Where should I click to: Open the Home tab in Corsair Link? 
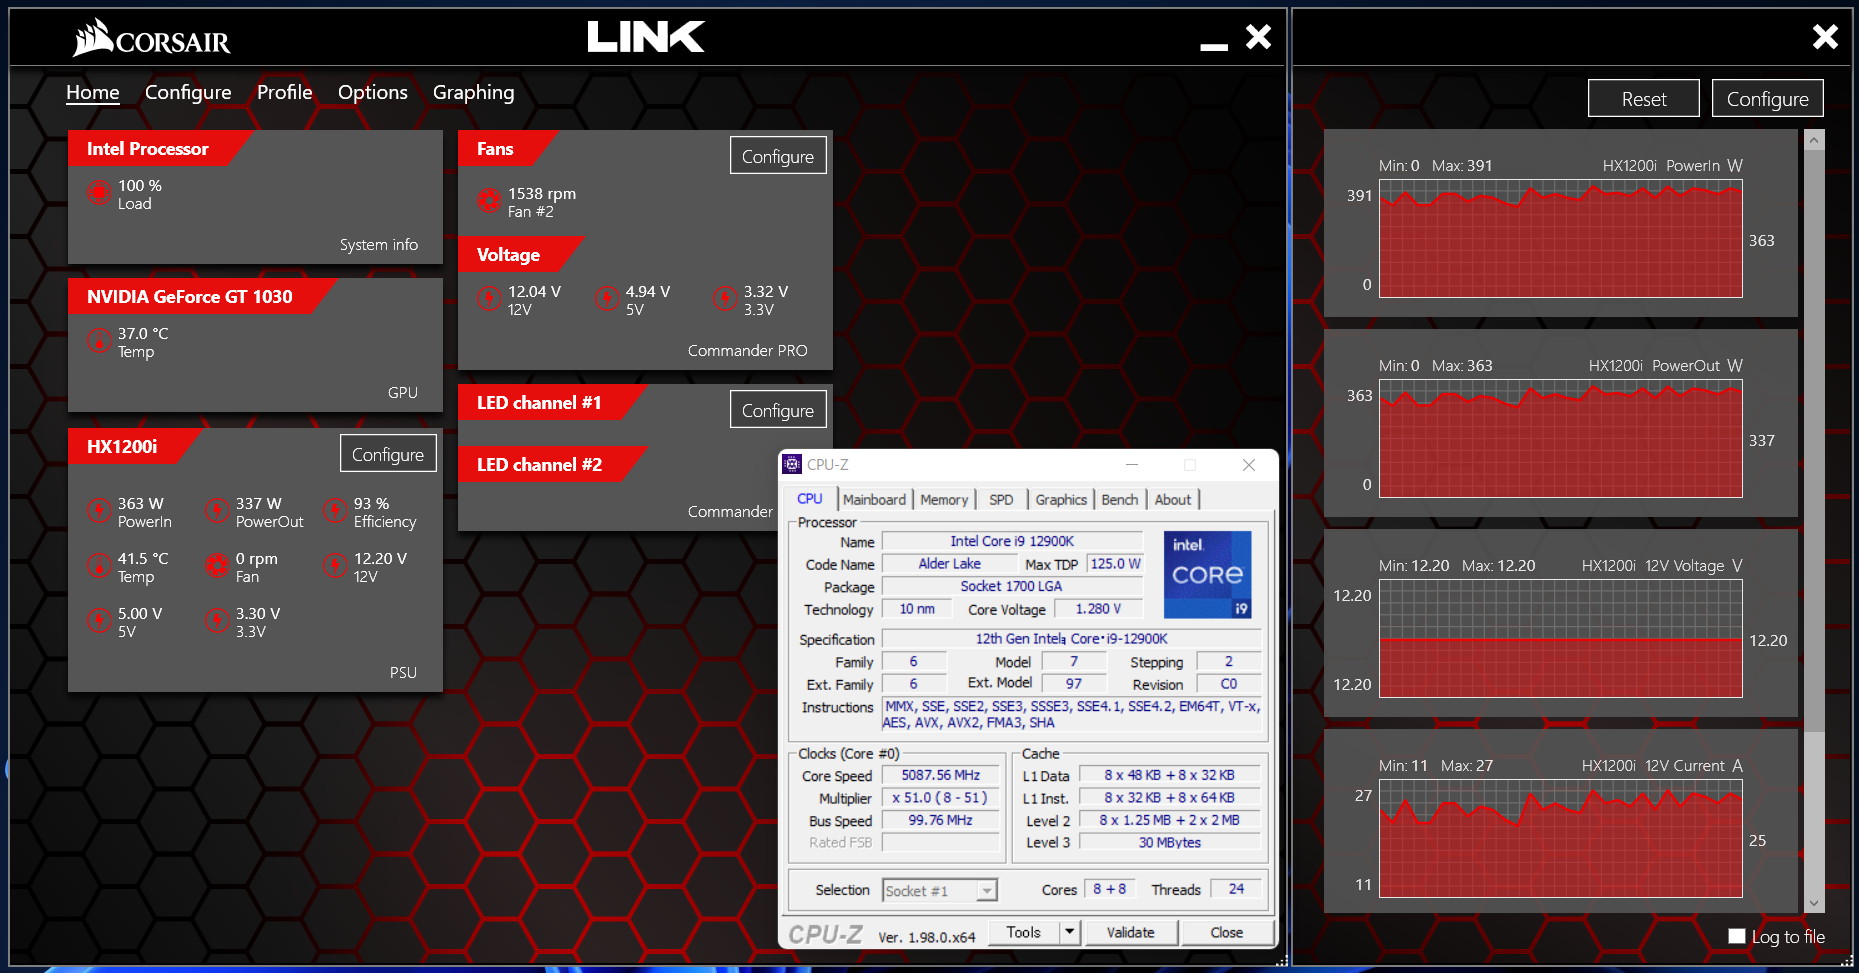tap(92, 92)
